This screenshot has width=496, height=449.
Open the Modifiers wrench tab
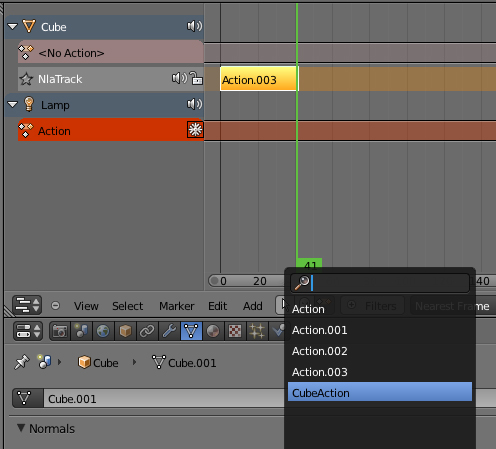169,331
